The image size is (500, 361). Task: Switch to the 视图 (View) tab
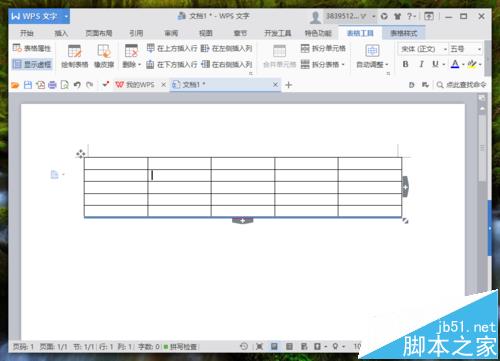click(206, 33)
